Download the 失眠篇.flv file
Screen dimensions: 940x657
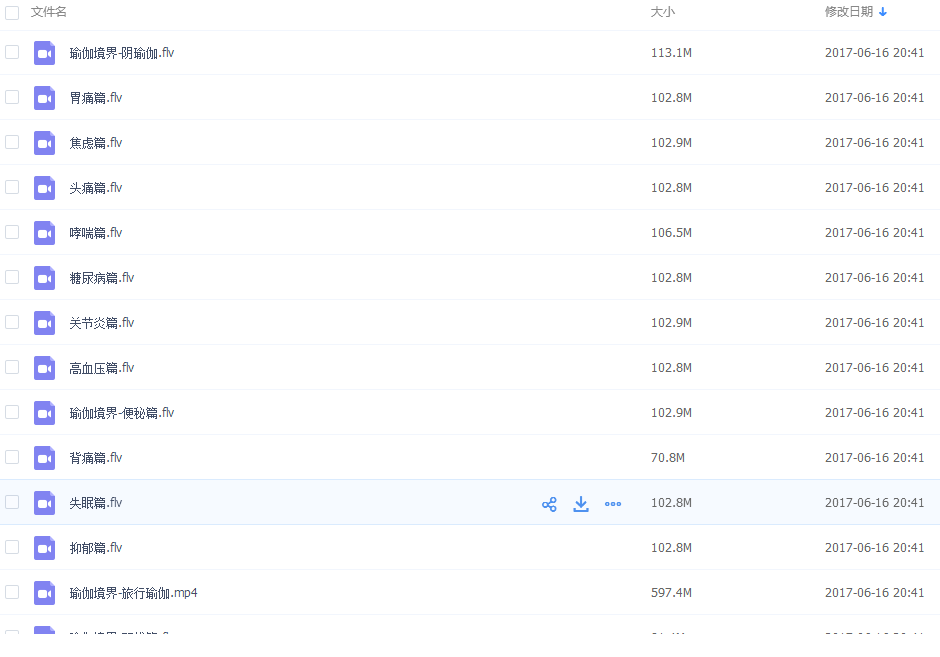581,504
